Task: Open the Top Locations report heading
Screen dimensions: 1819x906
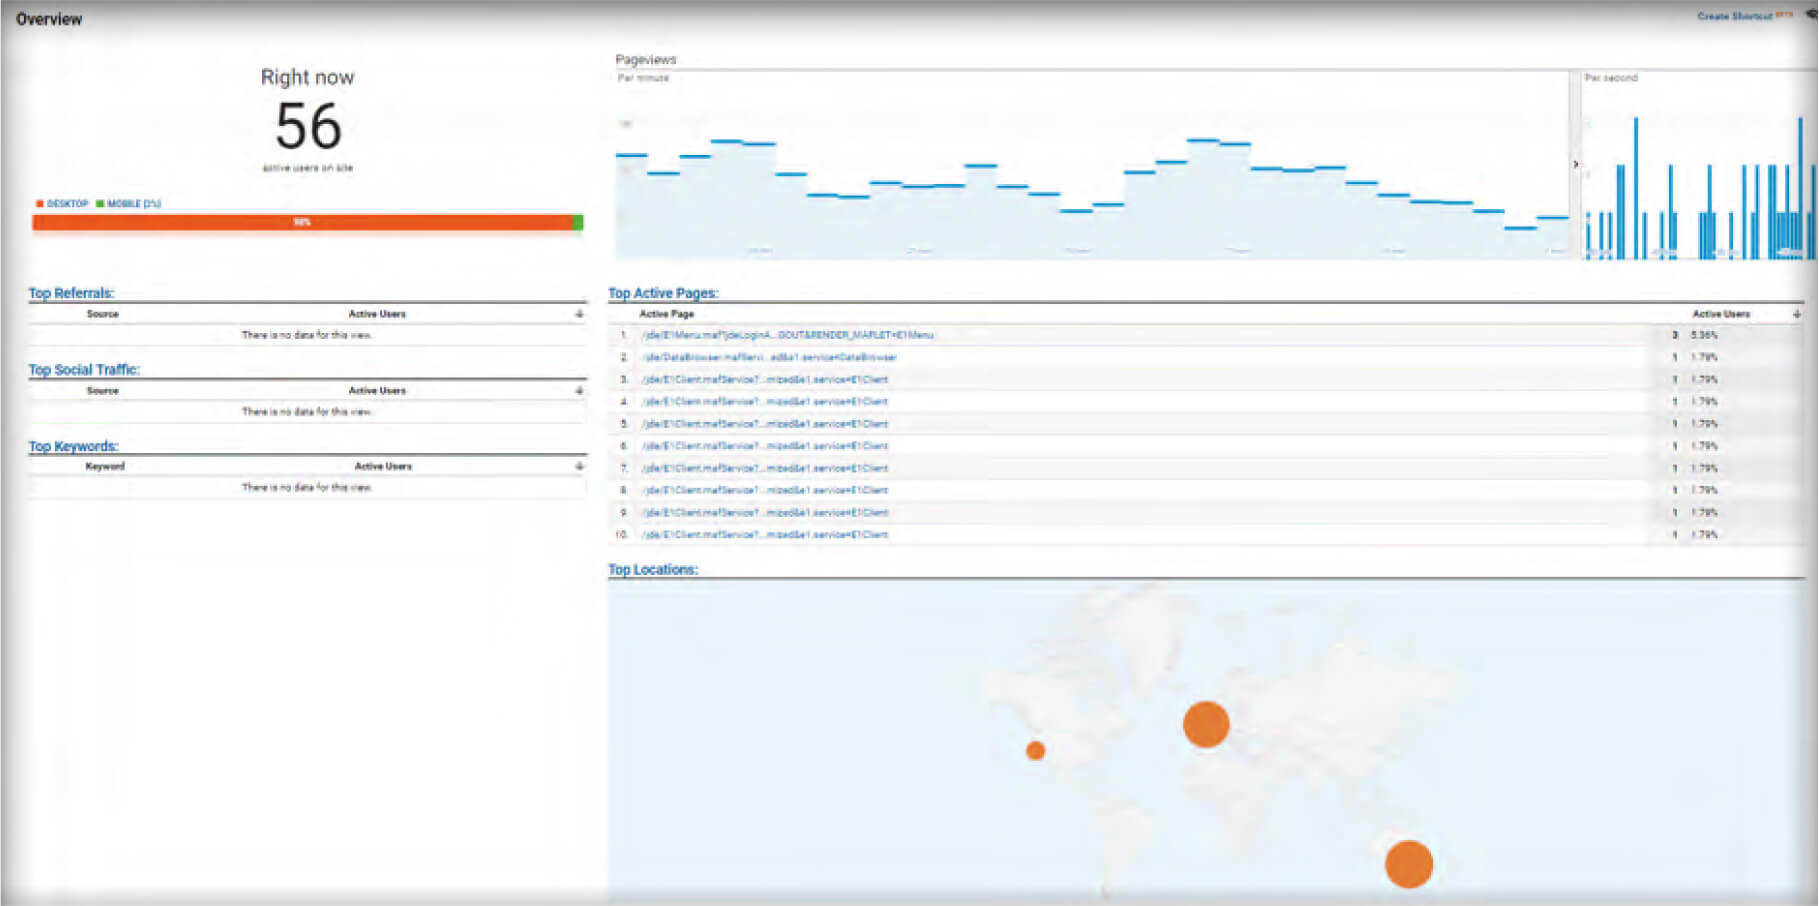Action: (653, 570)
